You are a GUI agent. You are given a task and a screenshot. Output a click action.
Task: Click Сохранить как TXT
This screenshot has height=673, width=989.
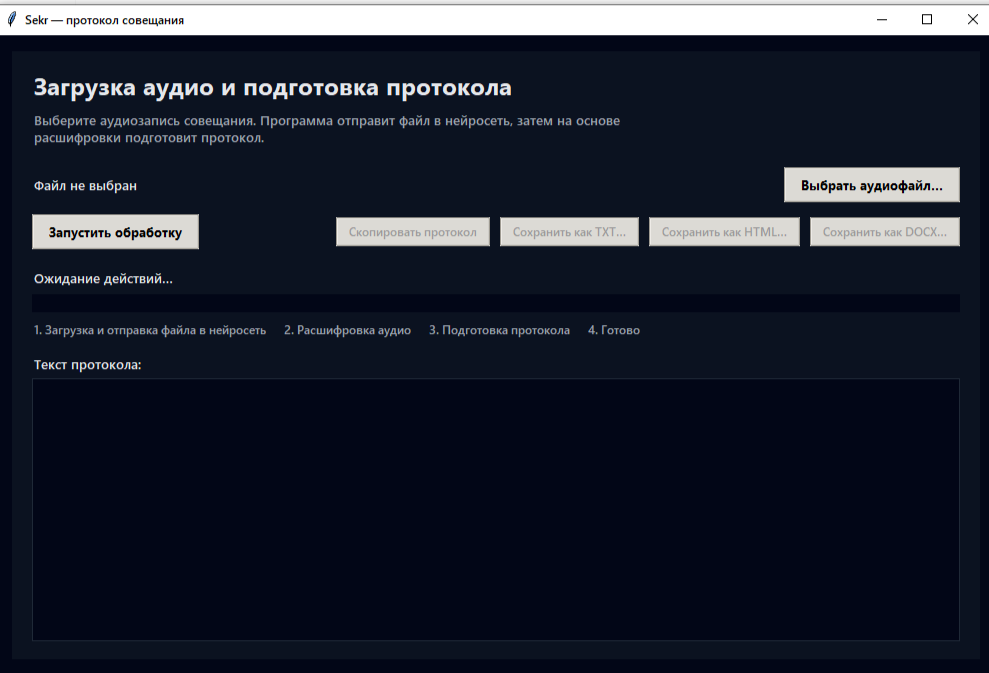click(569, 231)
